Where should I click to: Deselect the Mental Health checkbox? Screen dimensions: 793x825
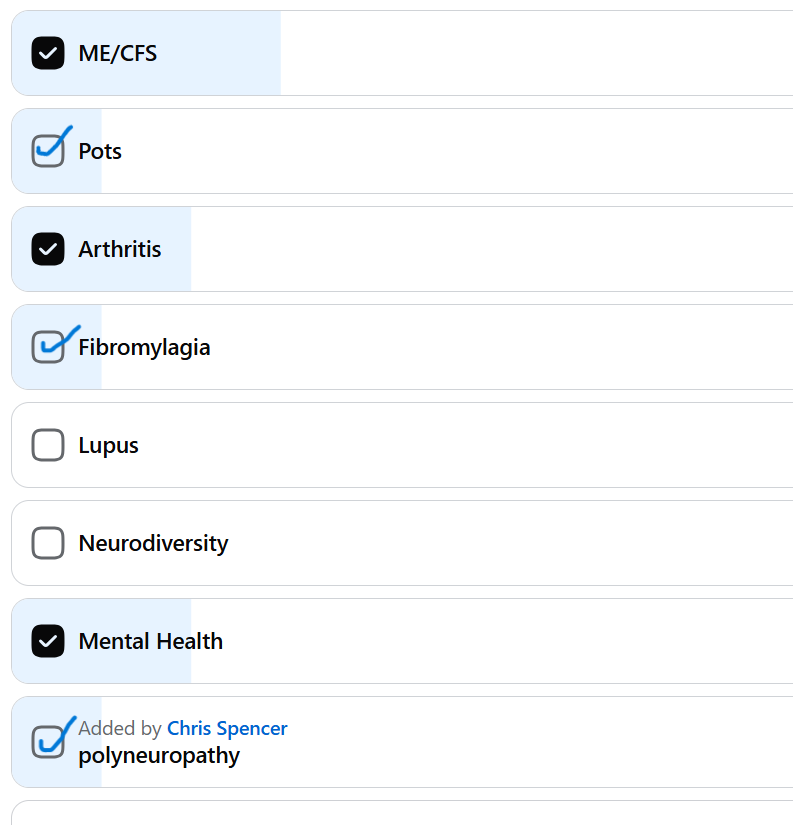48,641
